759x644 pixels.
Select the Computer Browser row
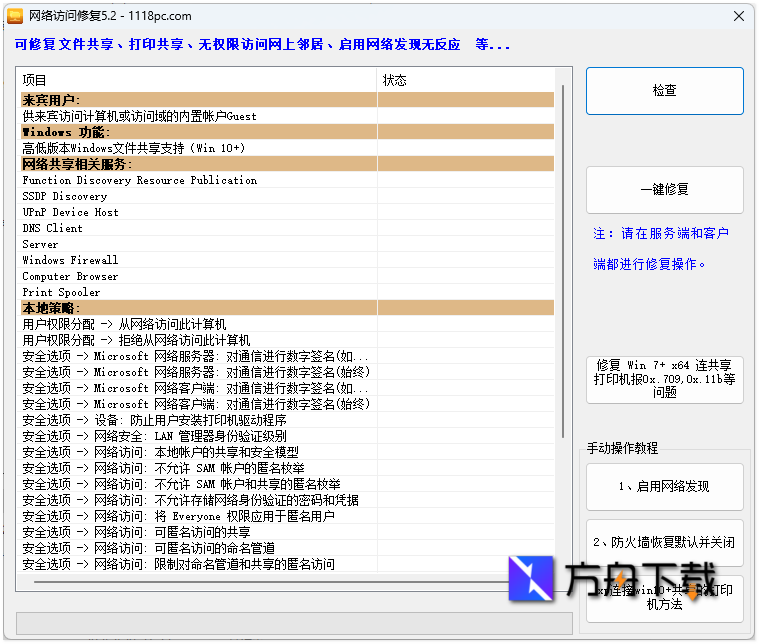287,276
